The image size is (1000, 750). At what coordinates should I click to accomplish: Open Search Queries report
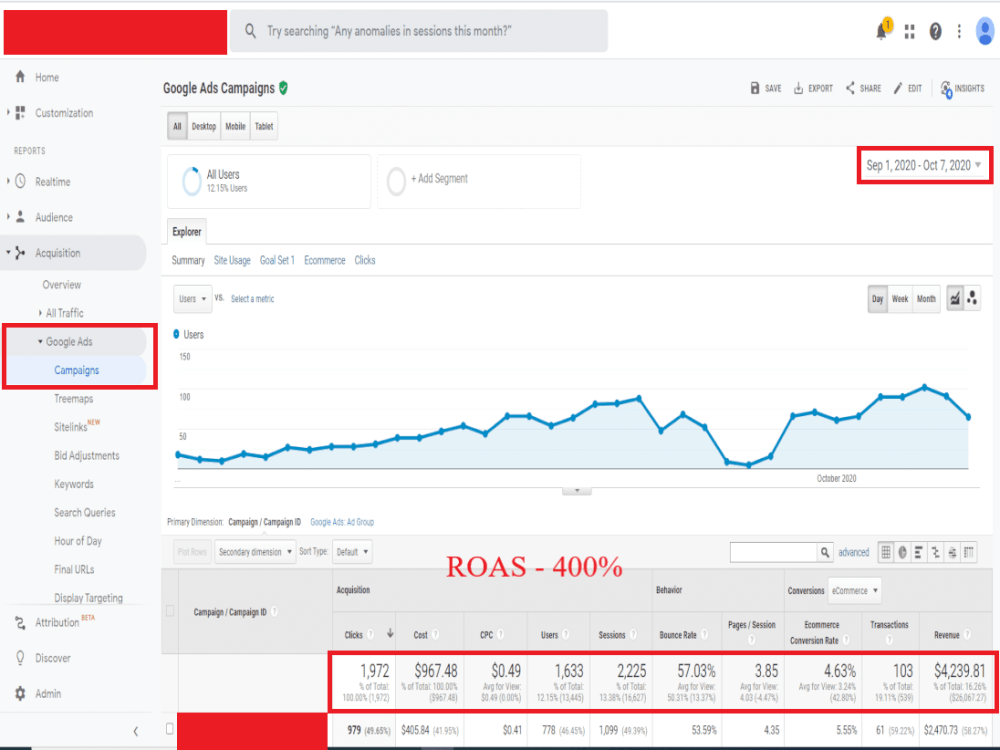click(x=85, y=512)
